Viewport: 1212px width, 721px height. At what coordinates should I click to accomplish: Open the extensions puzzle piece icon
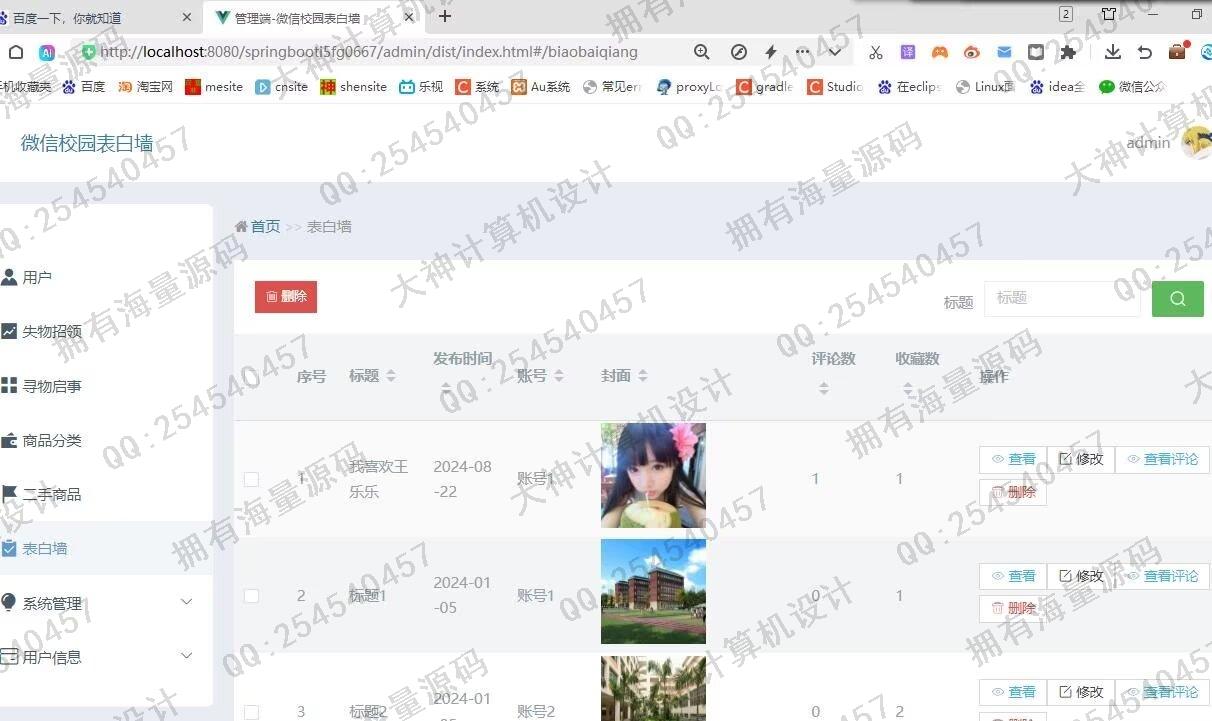click(1068, 52)
